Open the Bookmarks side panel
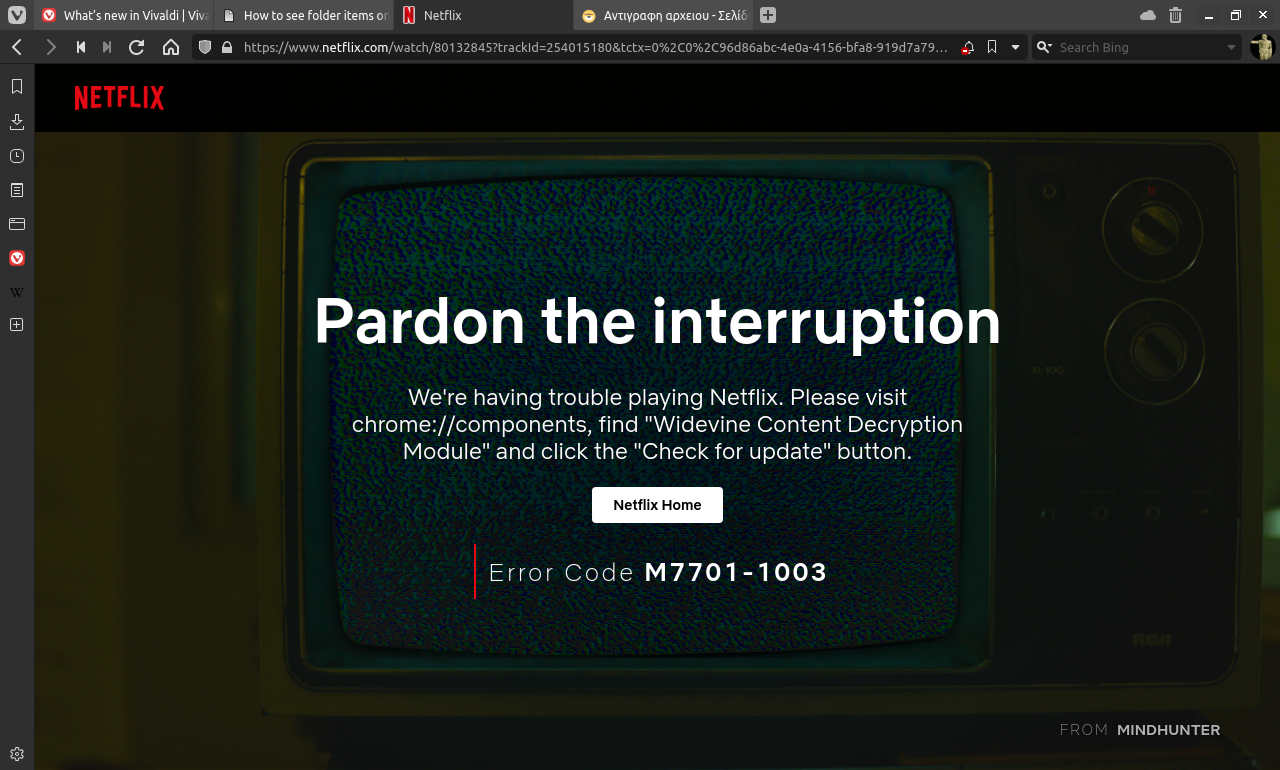This screenshot has height=770, width=1280. tap(17, 87)
